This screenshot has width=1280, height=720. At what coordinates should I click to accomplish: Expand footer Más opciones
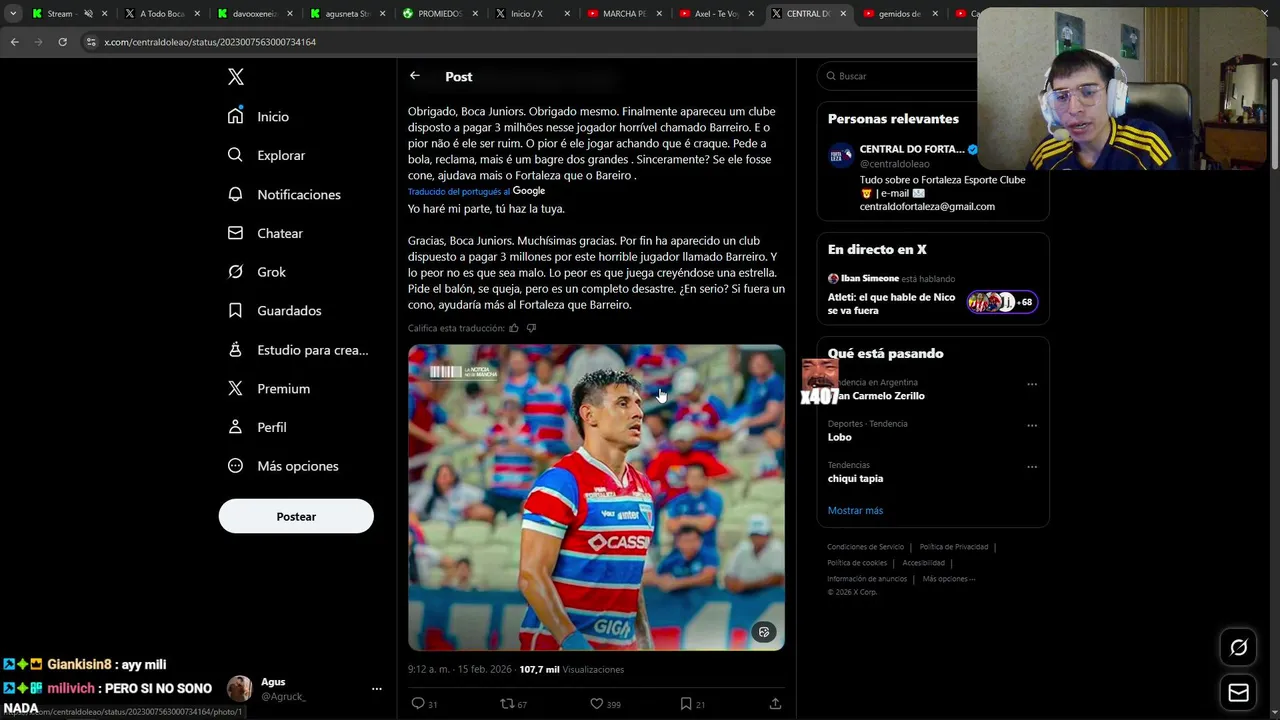[948, 579]
